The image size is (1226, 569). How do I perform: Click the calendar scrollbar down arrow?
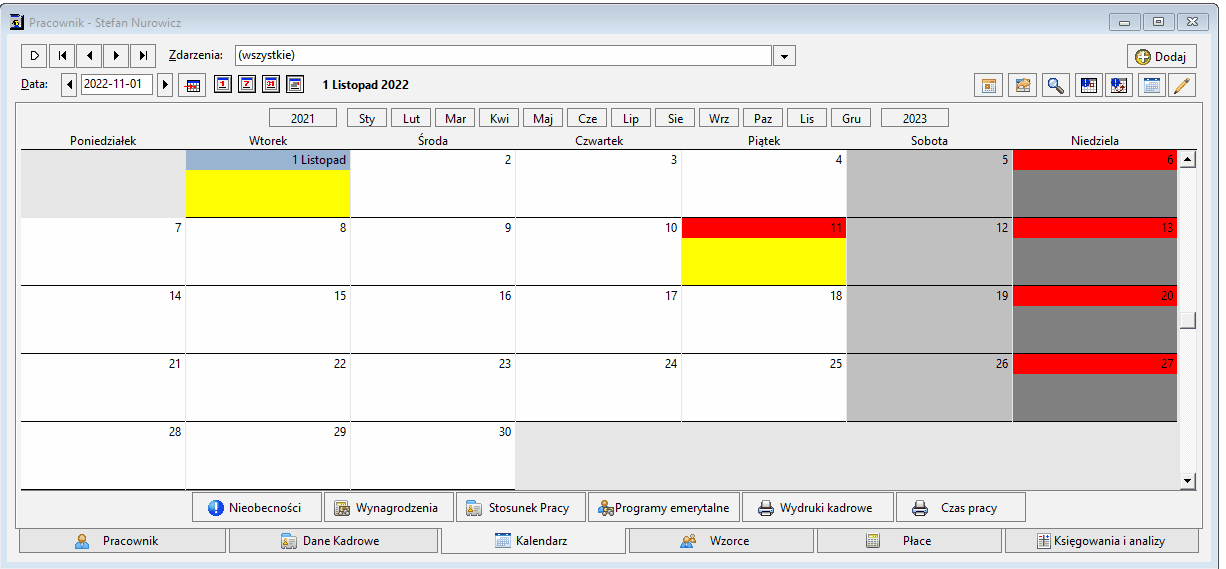point(1188,481)
